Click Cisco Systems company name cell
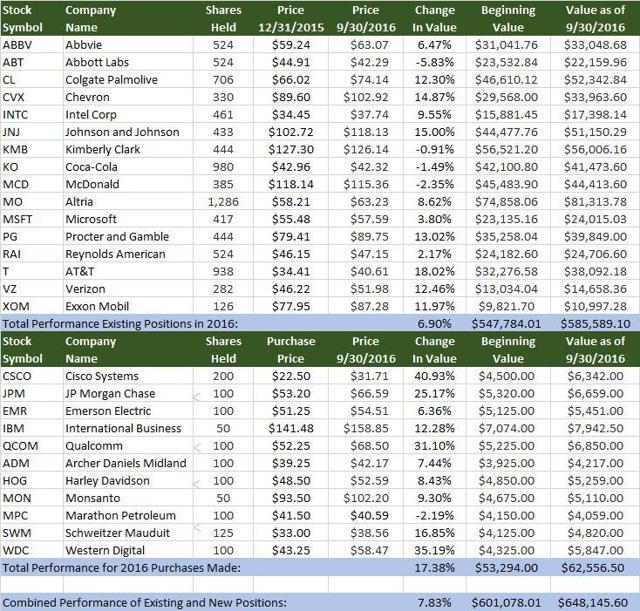Screen dimensions: 640x611 (x=128, y=376)
